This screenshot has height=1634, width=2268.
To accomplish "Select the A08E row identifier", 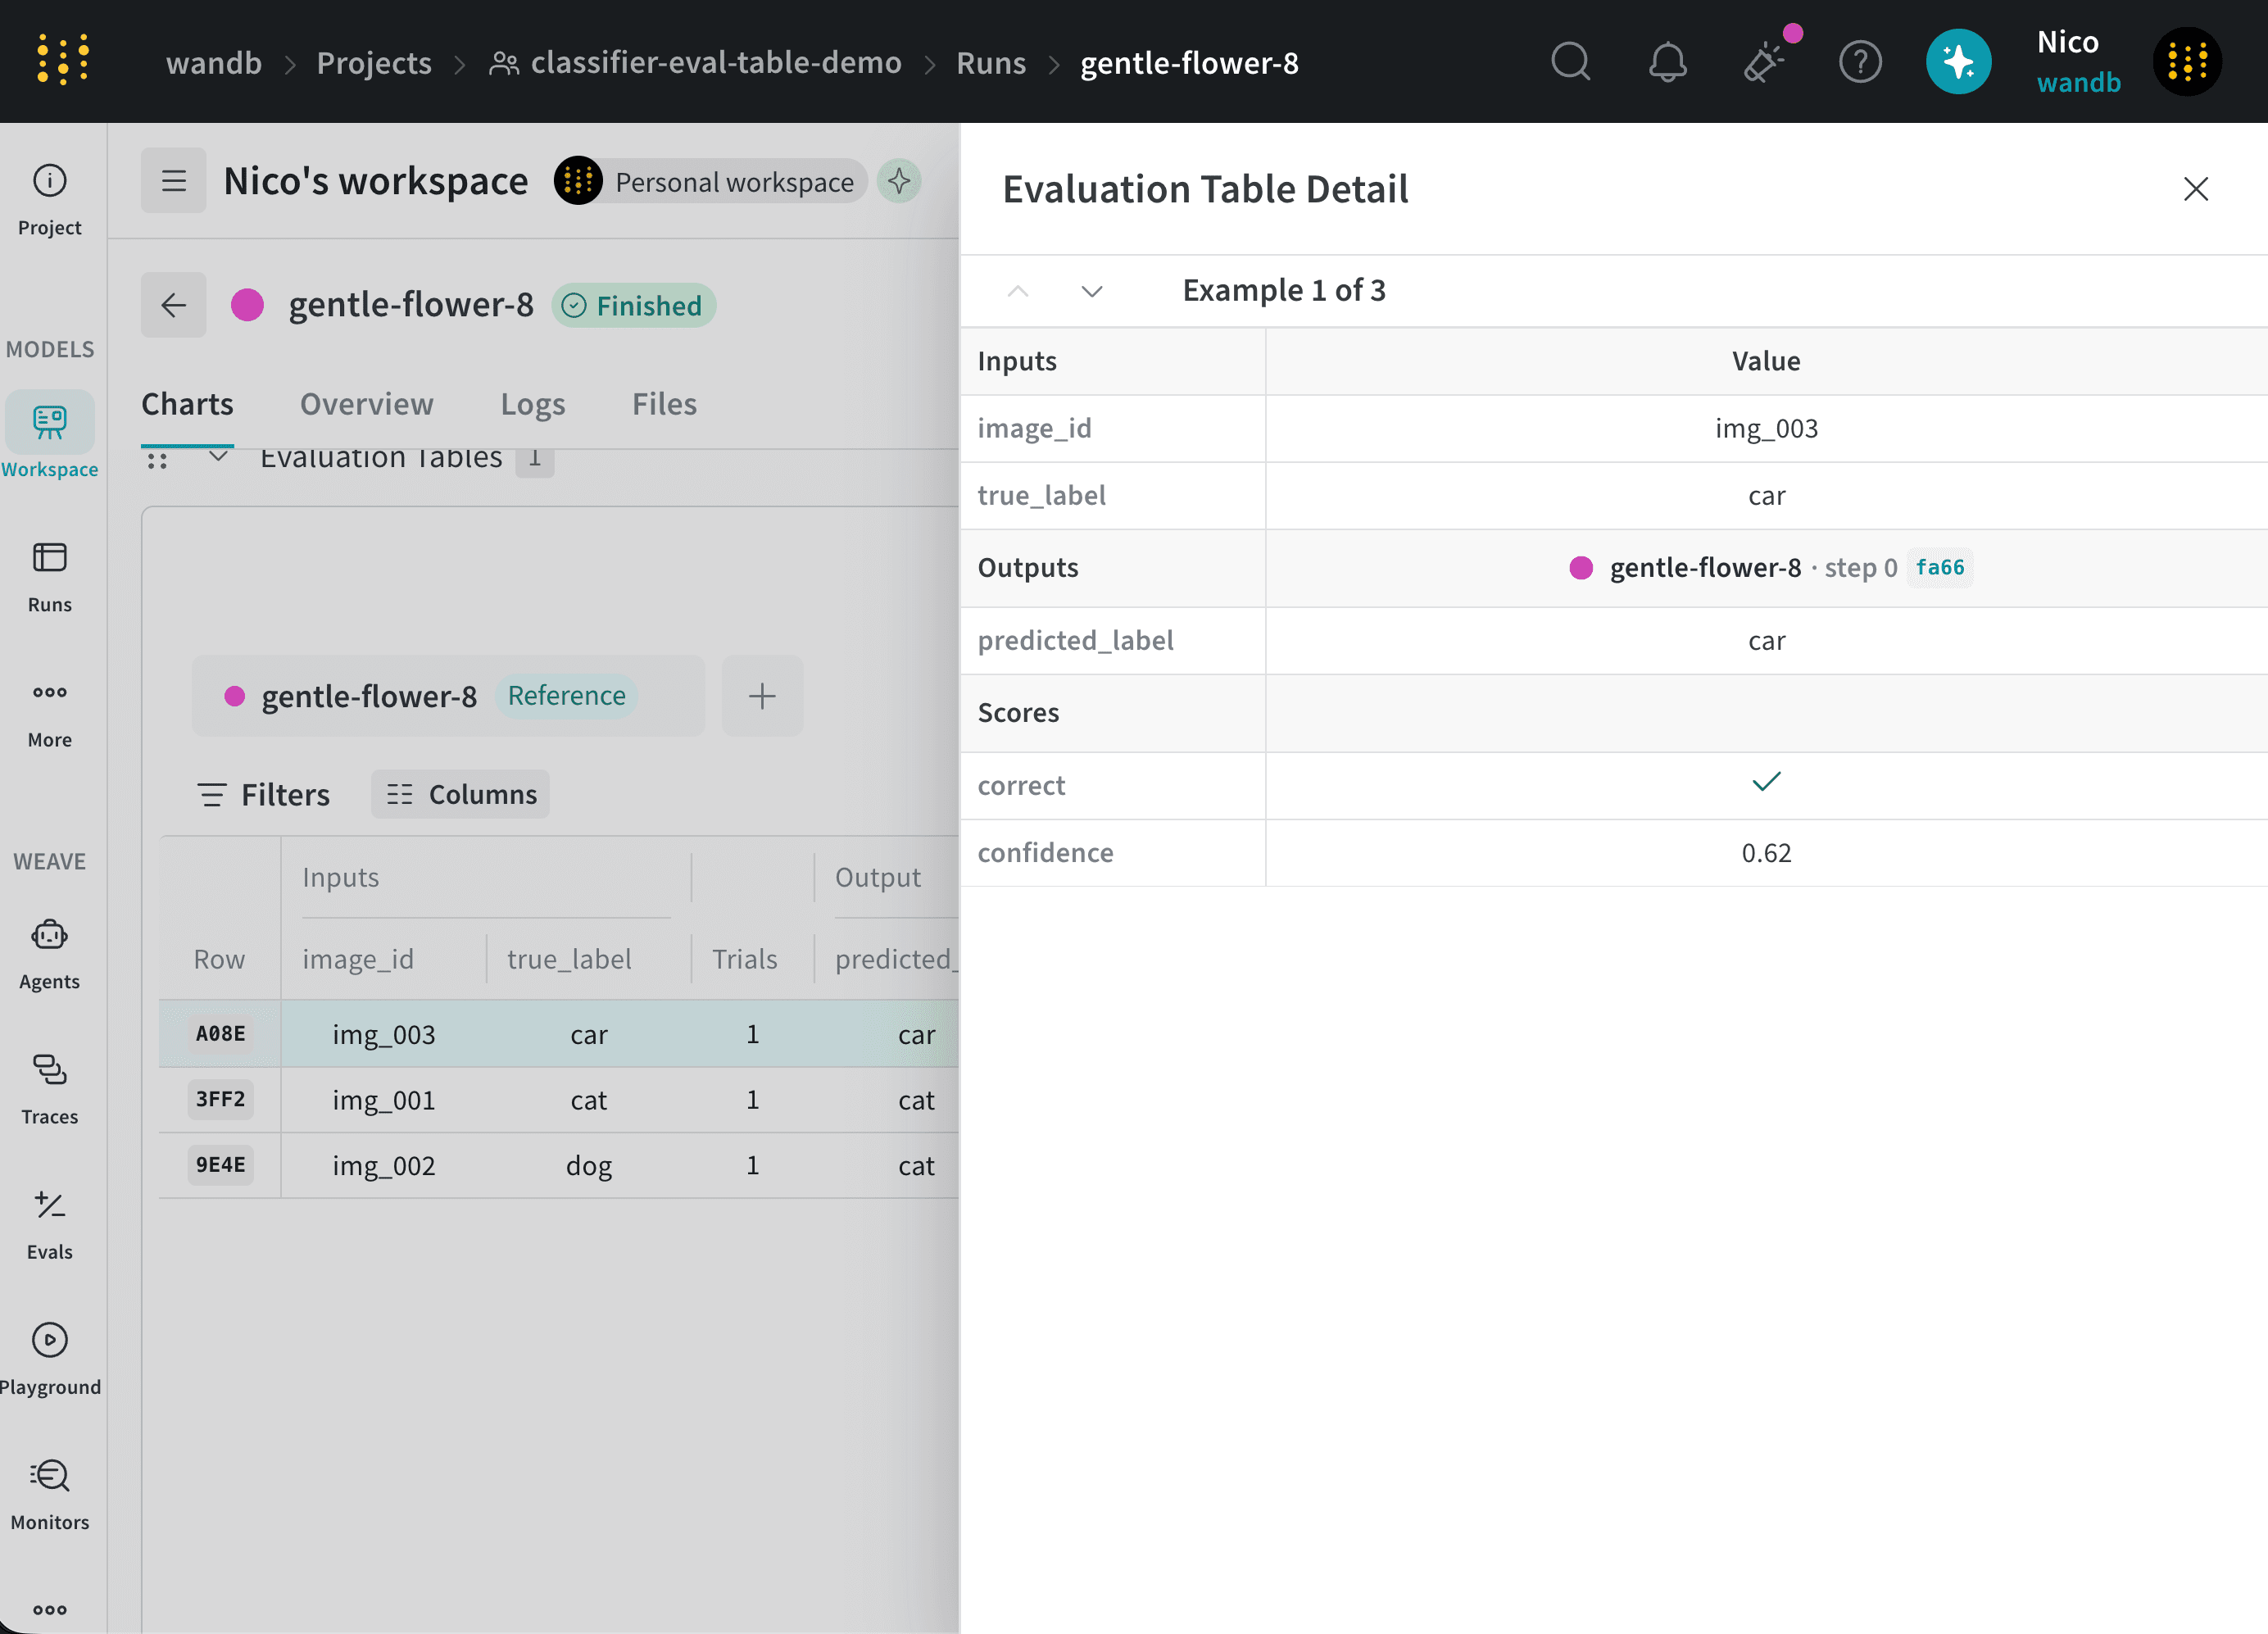I will 220,1034.
